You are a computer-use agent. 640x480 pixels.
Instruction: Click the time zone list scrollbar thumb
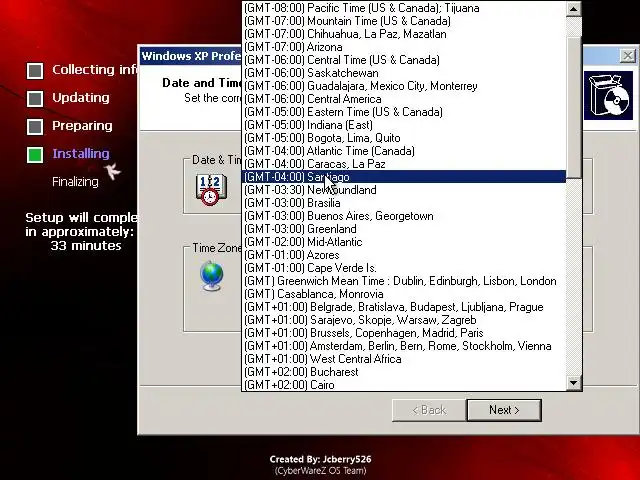pos(573,108)
